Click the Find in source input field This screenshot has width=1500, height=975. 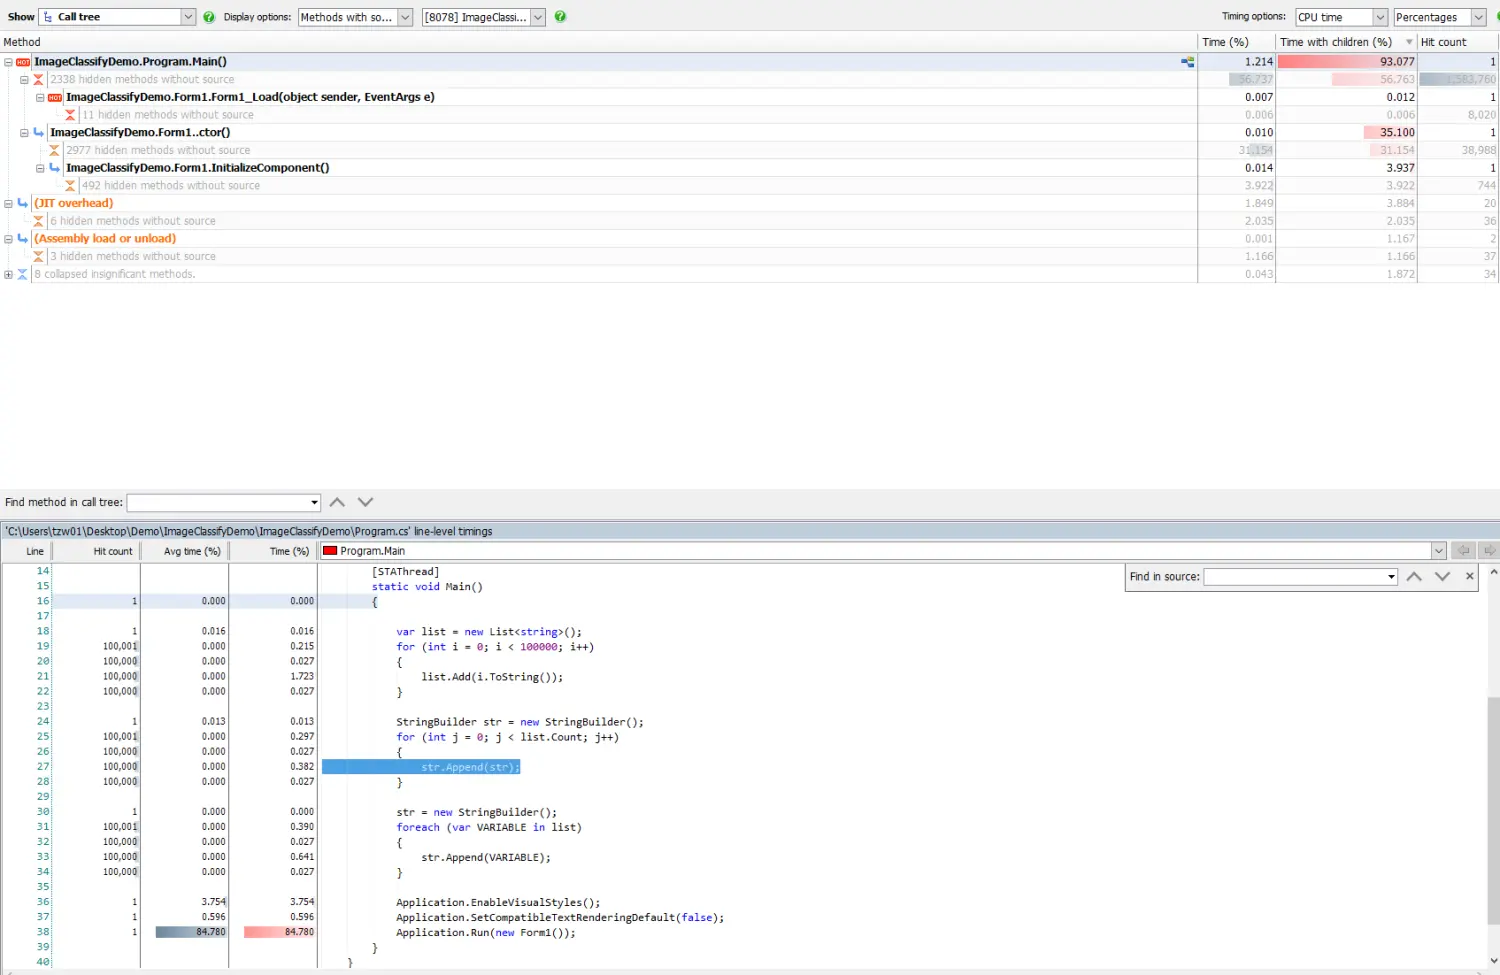pyautogui.click(x=1295, y=577)
